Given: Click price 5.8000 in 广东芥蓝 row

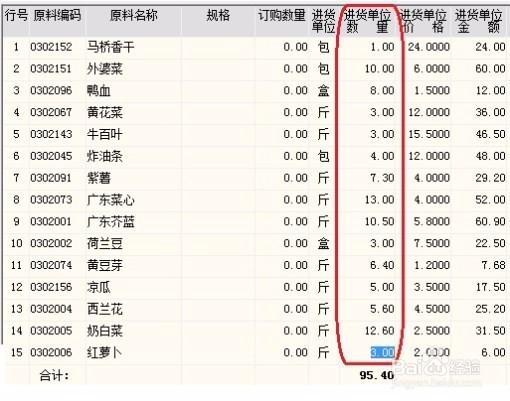Looking at the screenshot, I should pyautogui.click(x=432, y=222).
